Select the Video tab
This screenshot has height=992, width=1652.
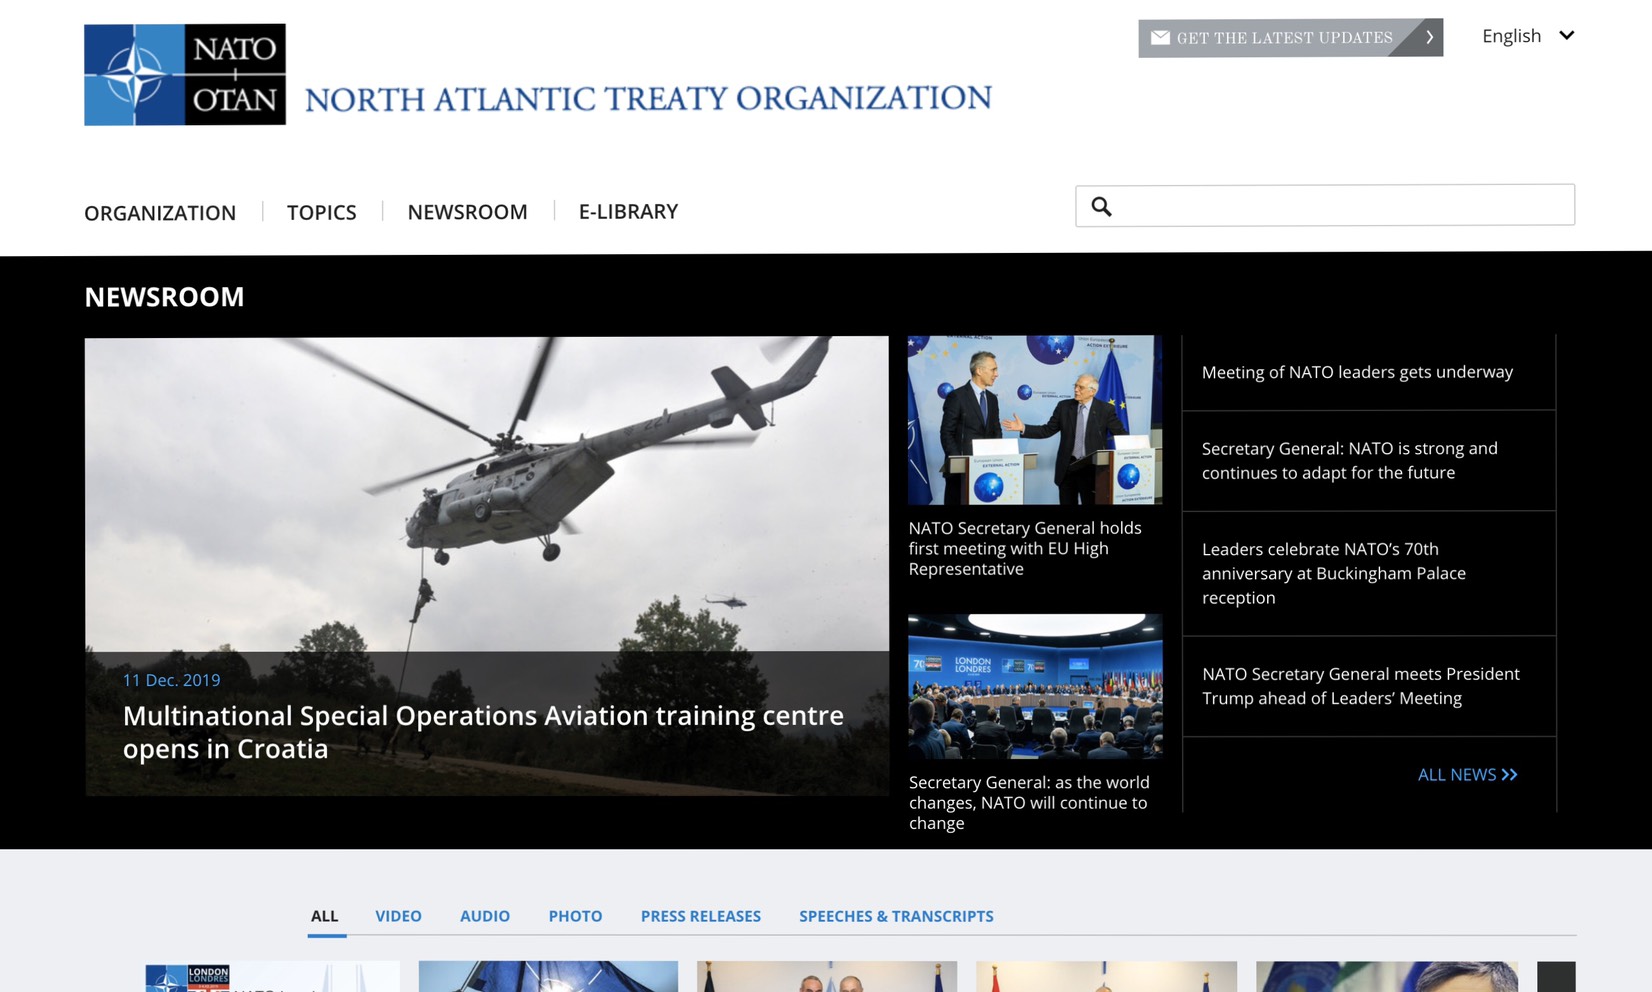pyautogui.click(x=398, y=916)
